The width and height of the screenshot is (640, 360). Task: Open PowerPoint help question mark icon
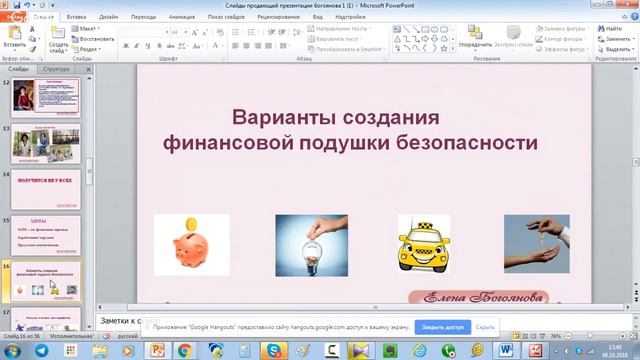pyautogui.click(x=635, y=17)
